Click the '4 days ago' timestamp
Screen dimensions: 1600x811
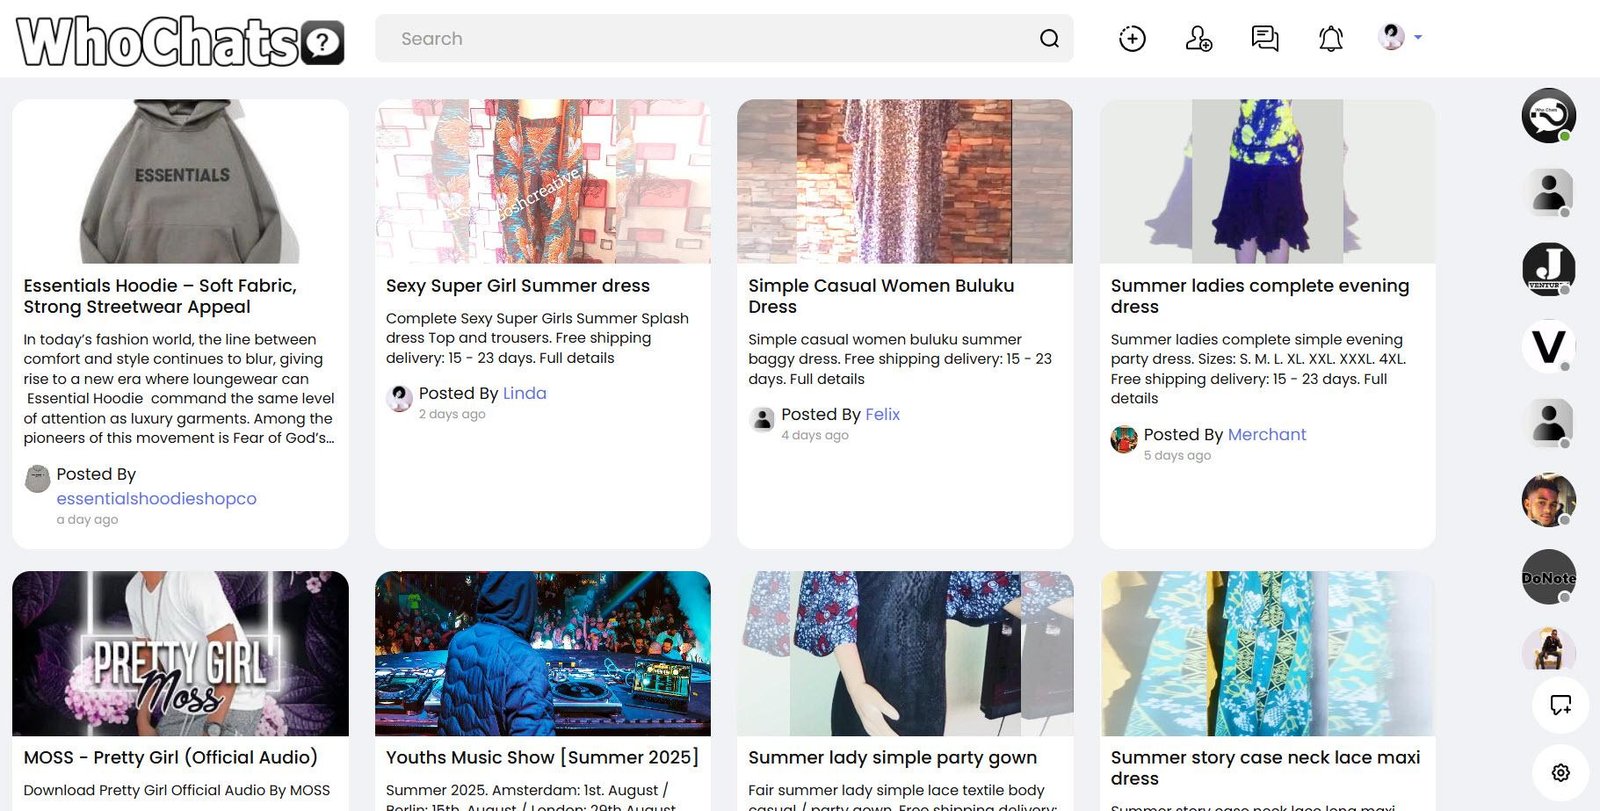click(x=815, y=435)
